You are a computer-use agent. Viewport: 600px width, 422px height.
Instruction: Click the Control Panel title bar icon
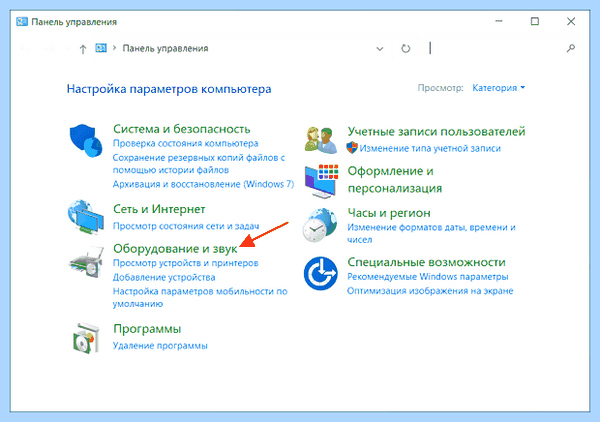pos(22,22)
